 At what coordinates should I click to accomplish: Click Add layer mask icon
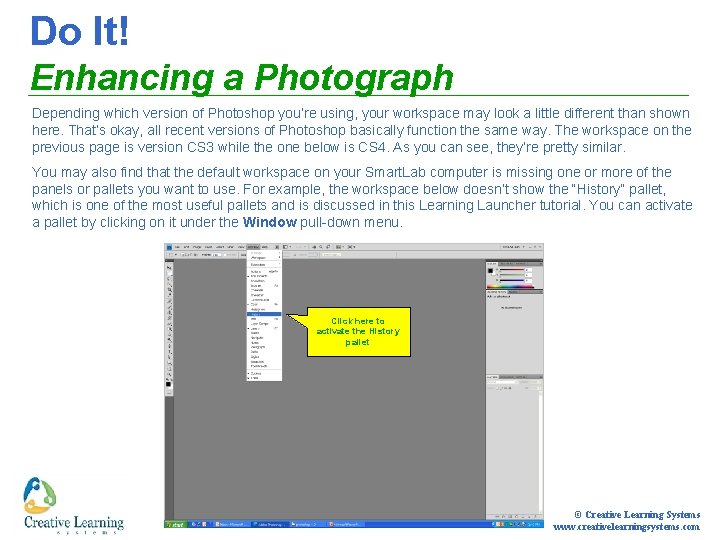click(510, 517)
